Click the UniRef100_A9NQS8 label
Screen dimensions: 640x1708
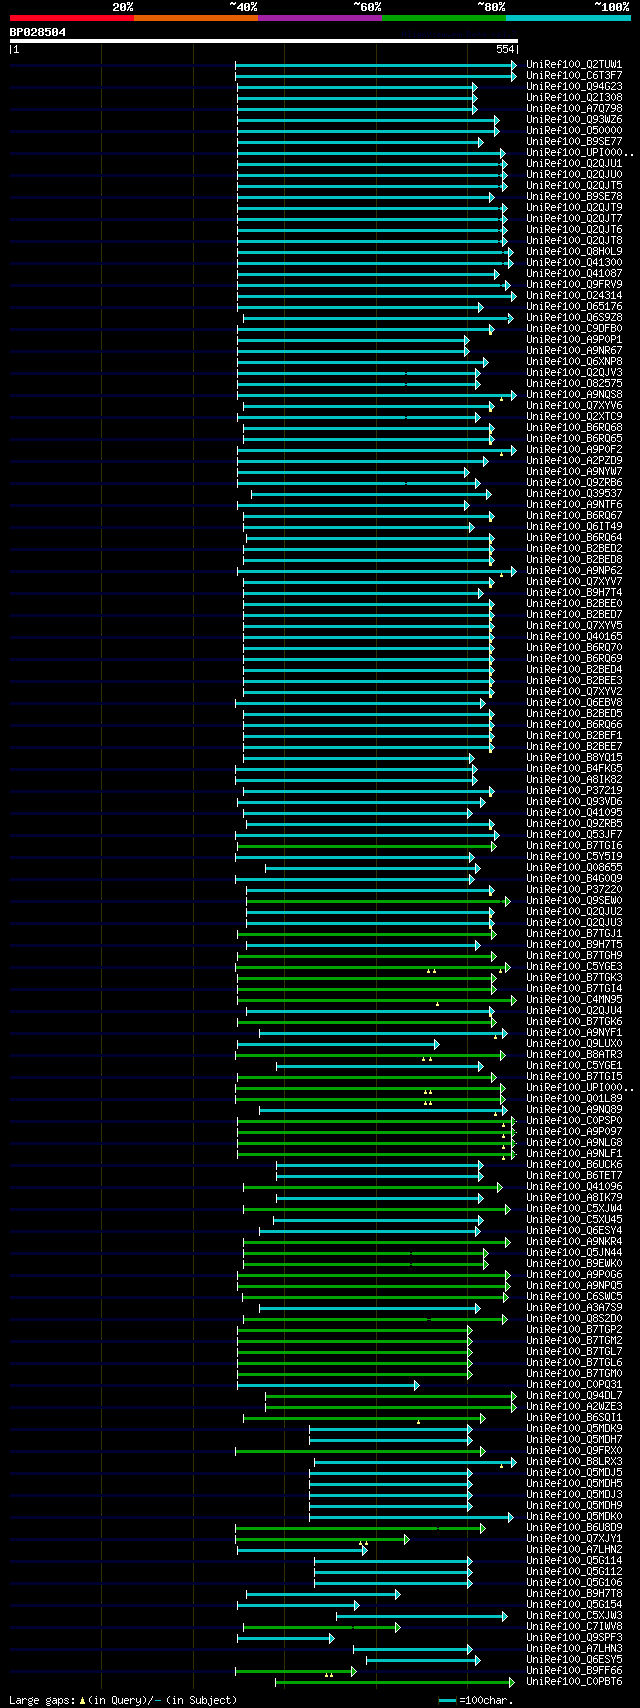coord(574,394)
